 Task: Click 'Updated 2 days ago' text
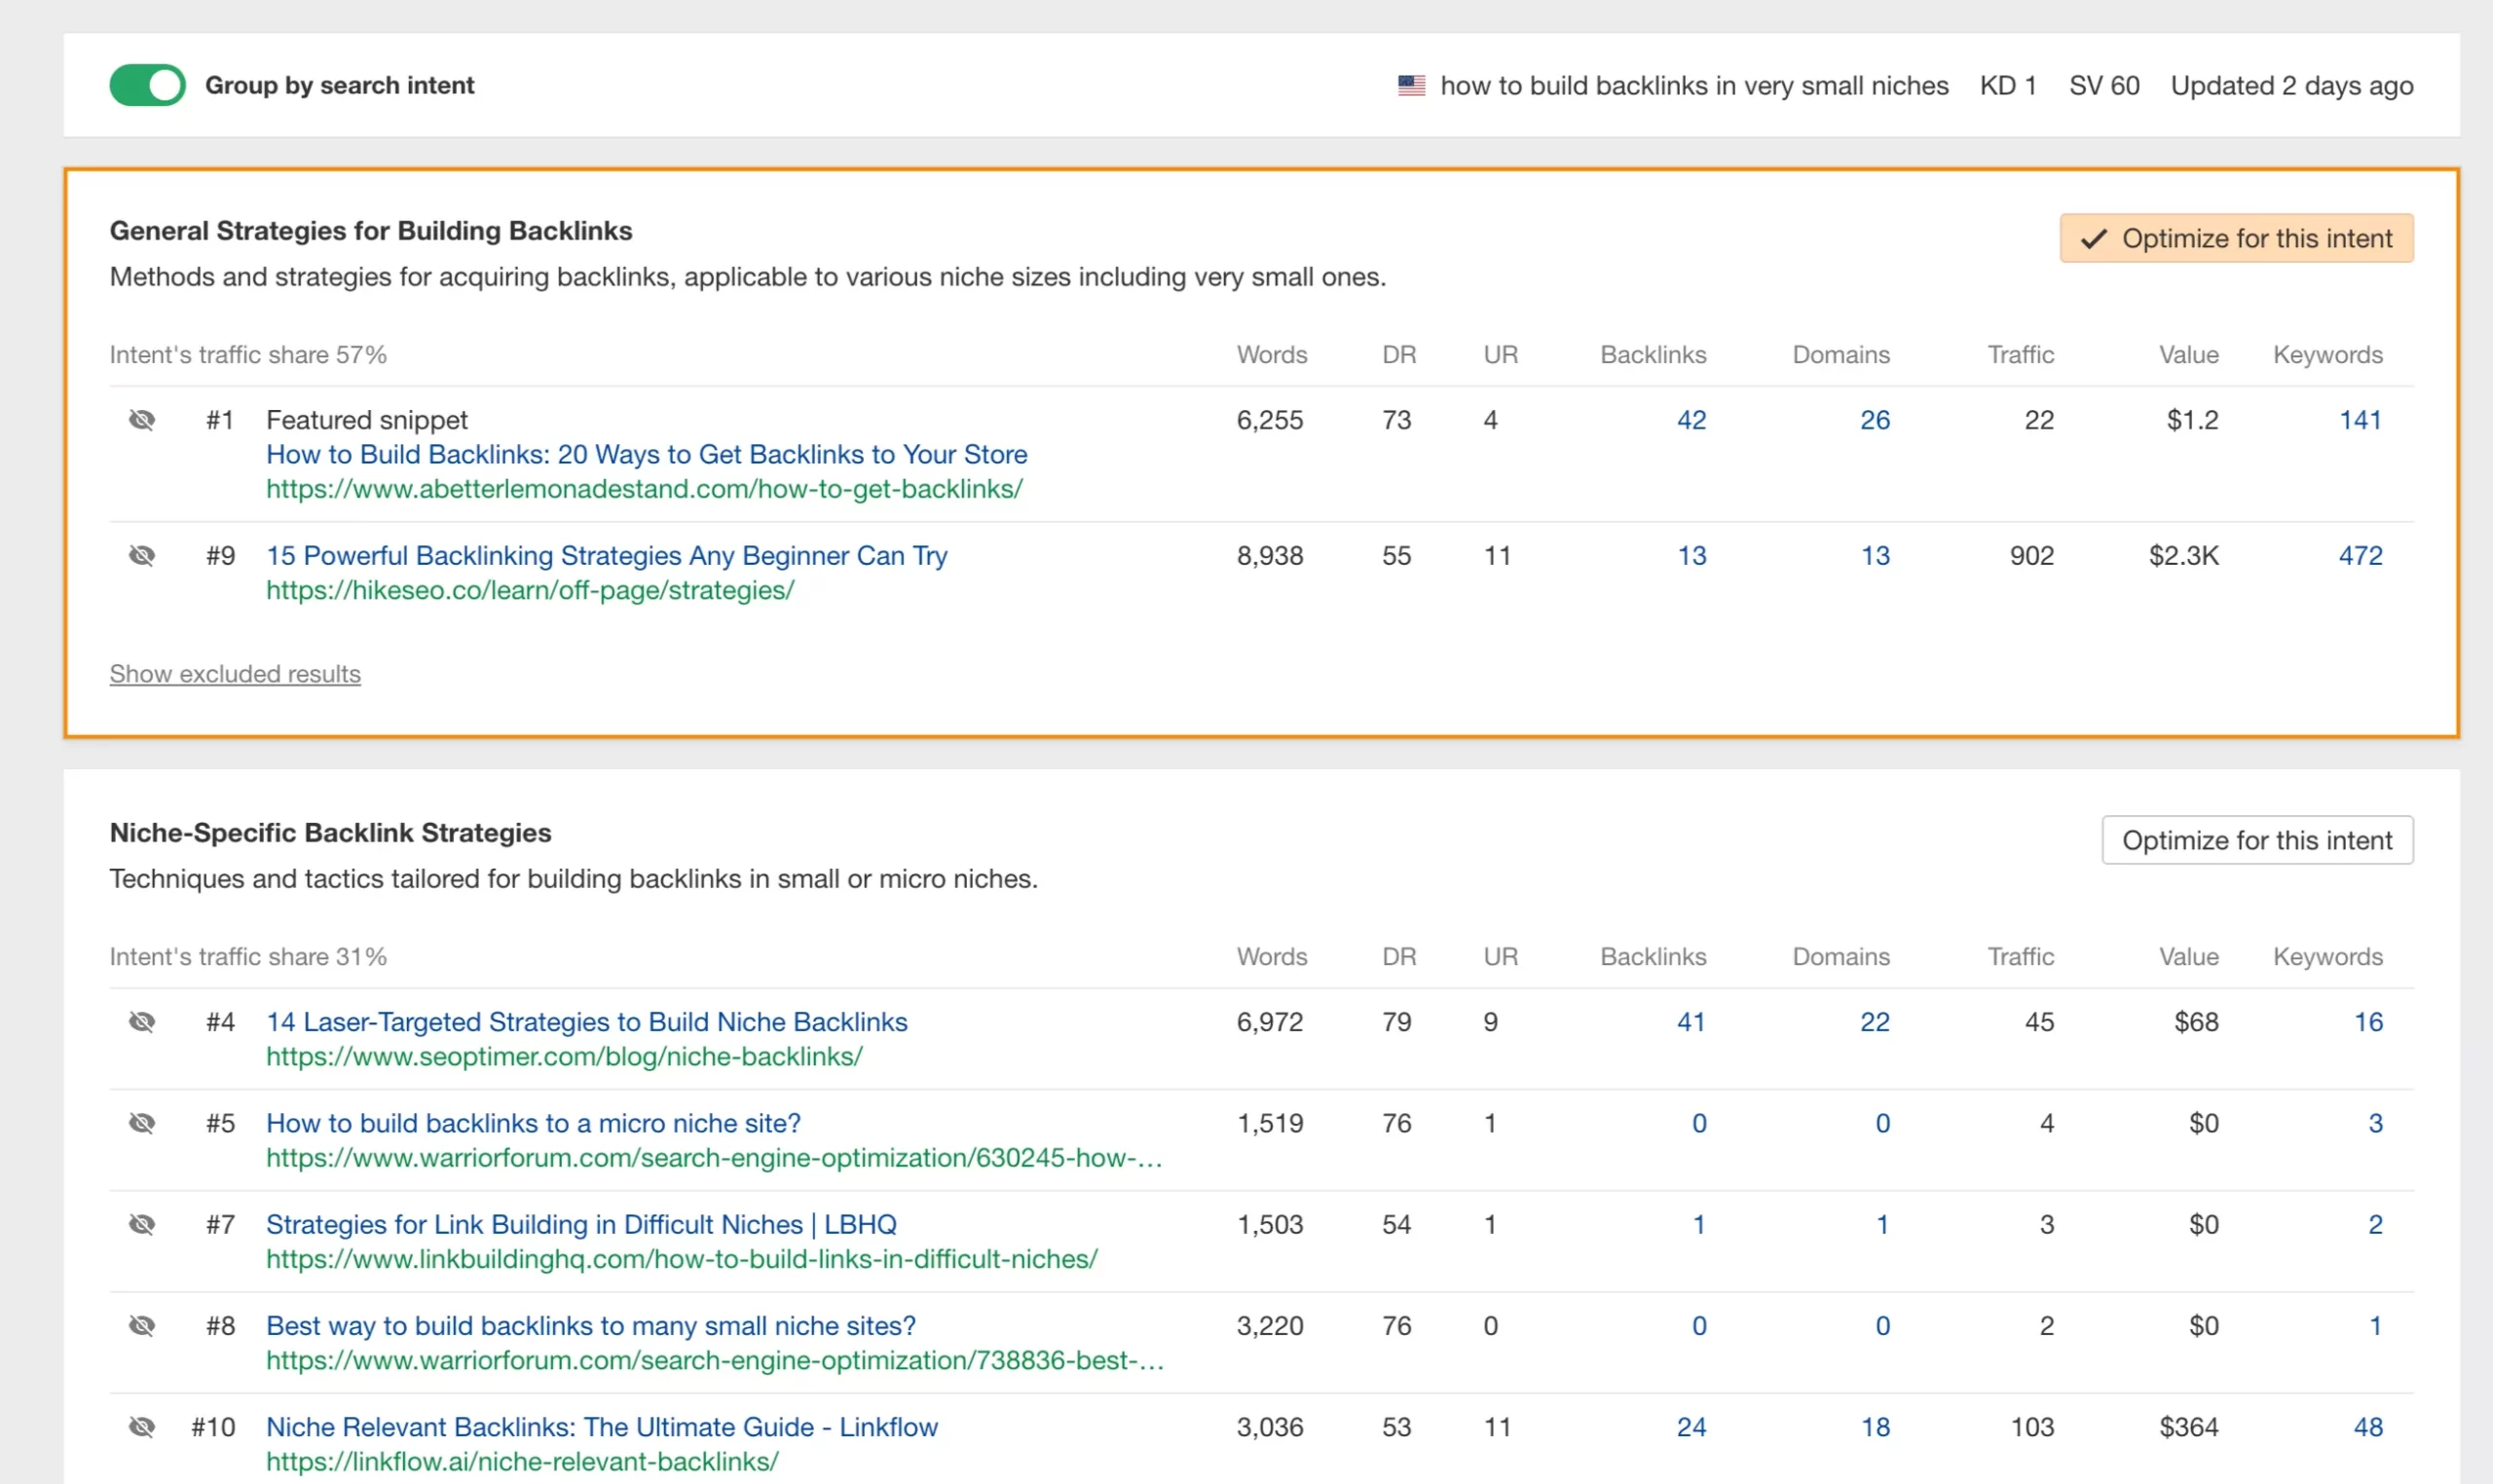coord(2292,86)
